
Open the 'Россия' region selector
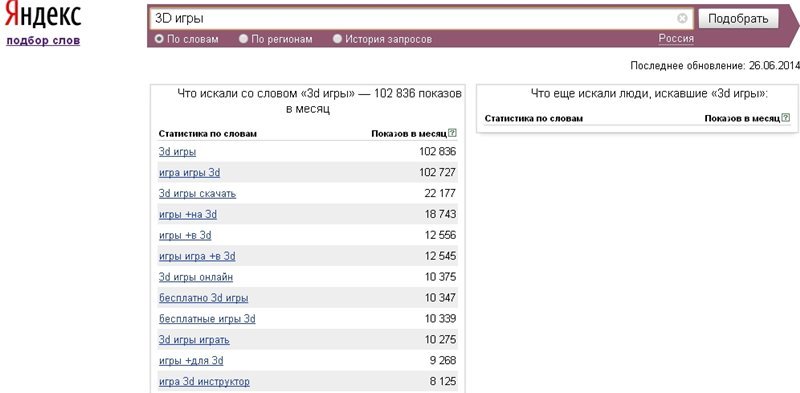point(676,39)
